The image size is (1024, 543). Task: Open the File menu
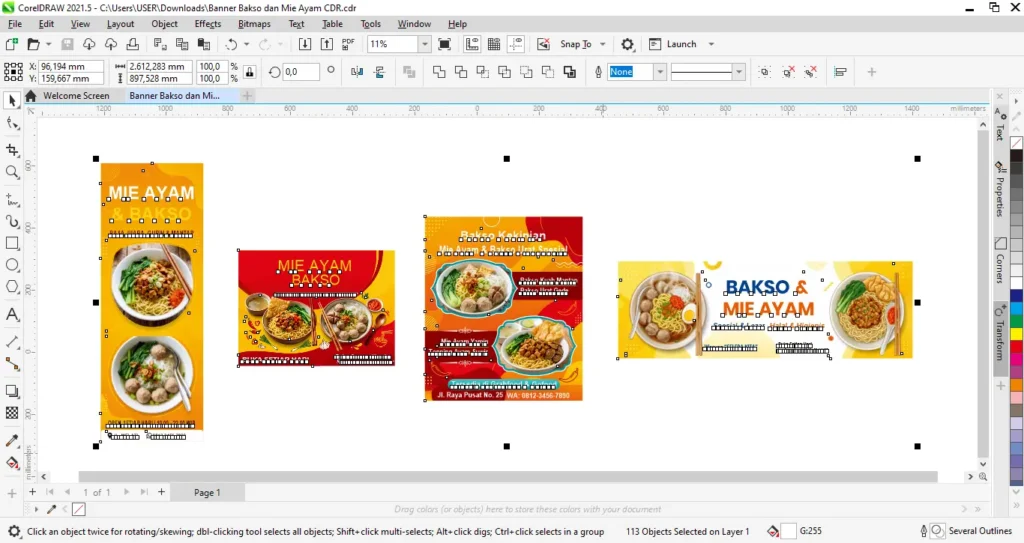tap(14, 24)
